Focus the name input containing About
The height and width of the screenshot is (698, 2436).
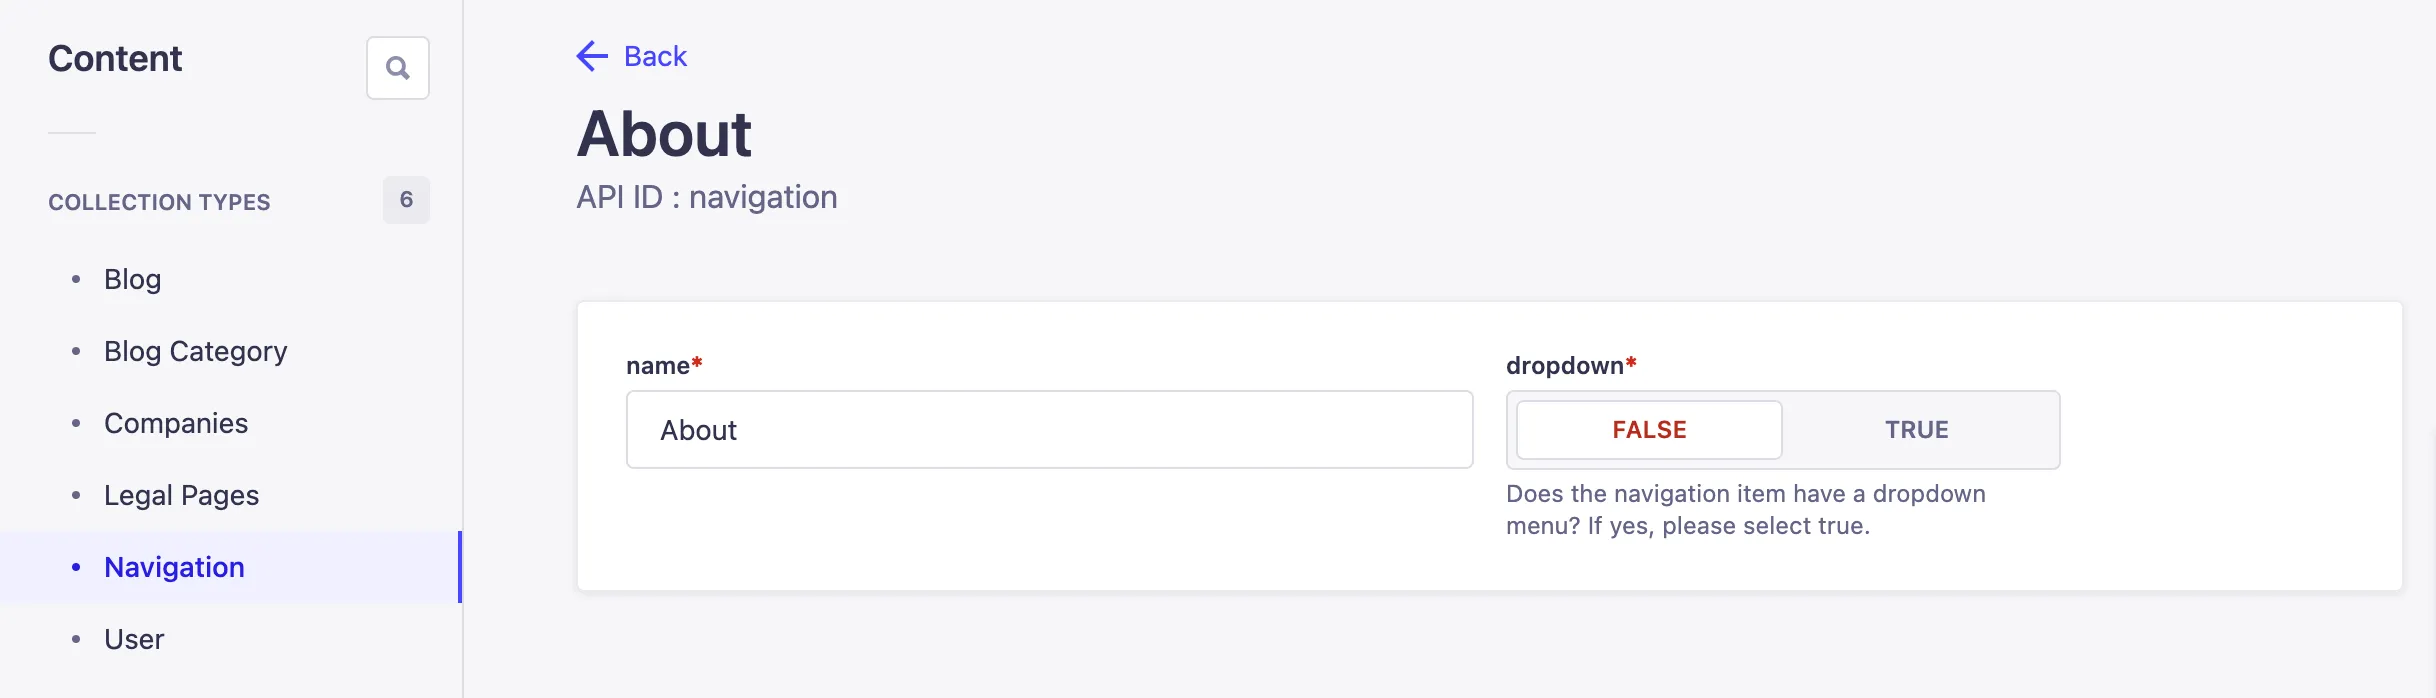(x=1049, y=430)
